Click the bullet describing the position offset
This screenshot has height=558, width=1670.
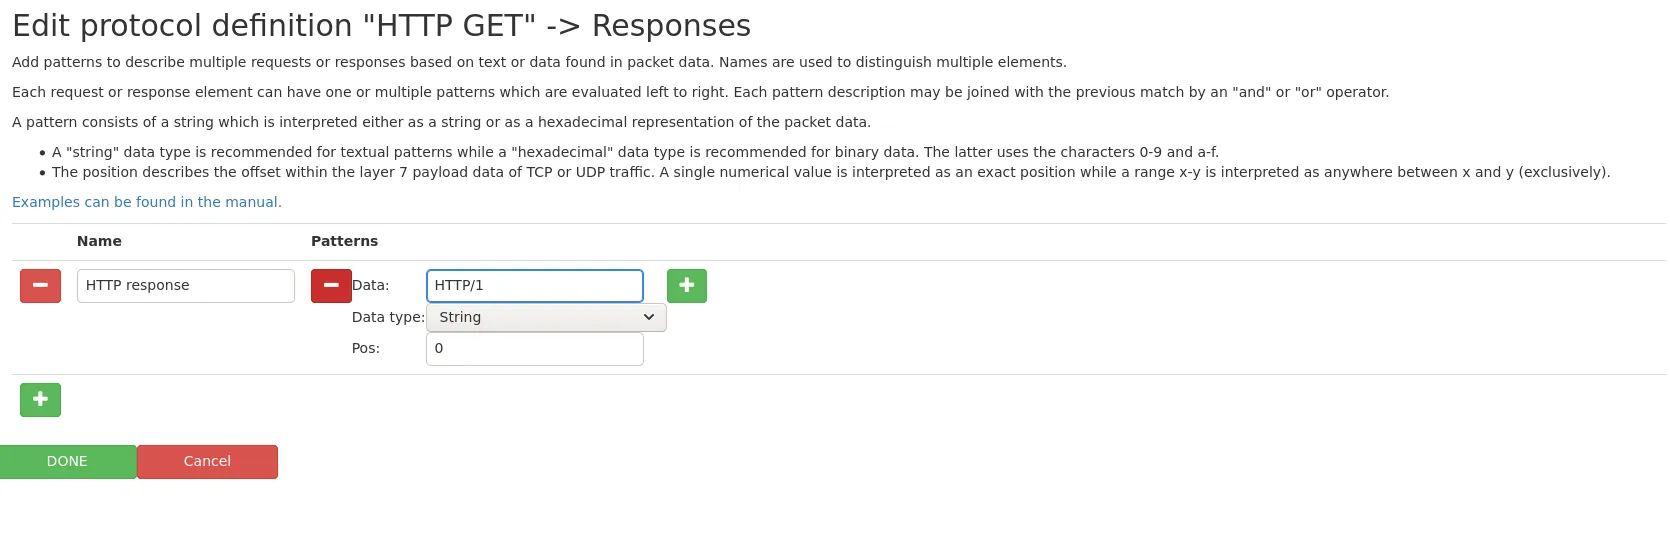click(830, 173)
